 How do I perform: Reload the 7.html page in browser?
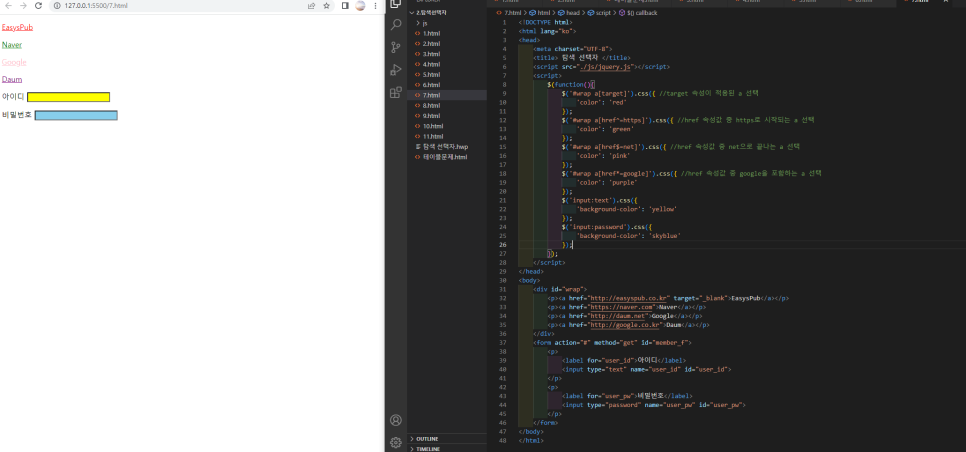pos(38,6)
